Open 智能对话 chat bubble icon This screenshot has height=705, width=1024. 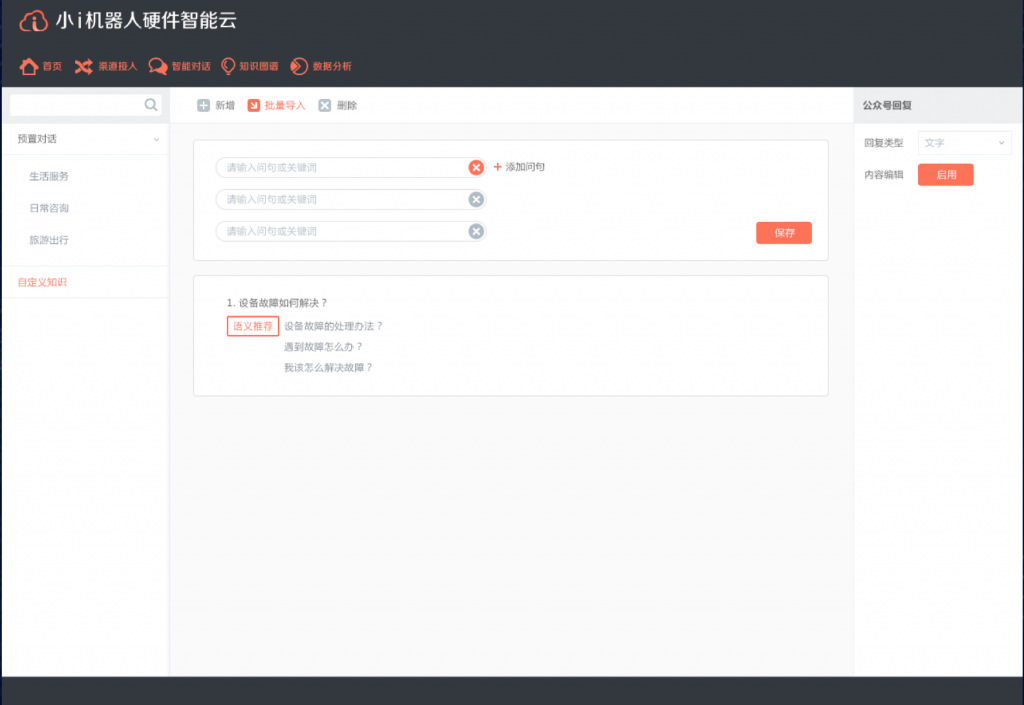tap(158, 66)
